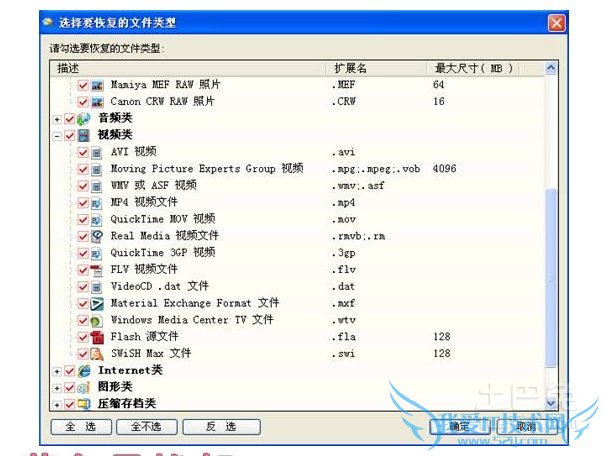605x456 pixels.
Task: Toggle the 视频类 category checkbox
Action: (69, 136)
